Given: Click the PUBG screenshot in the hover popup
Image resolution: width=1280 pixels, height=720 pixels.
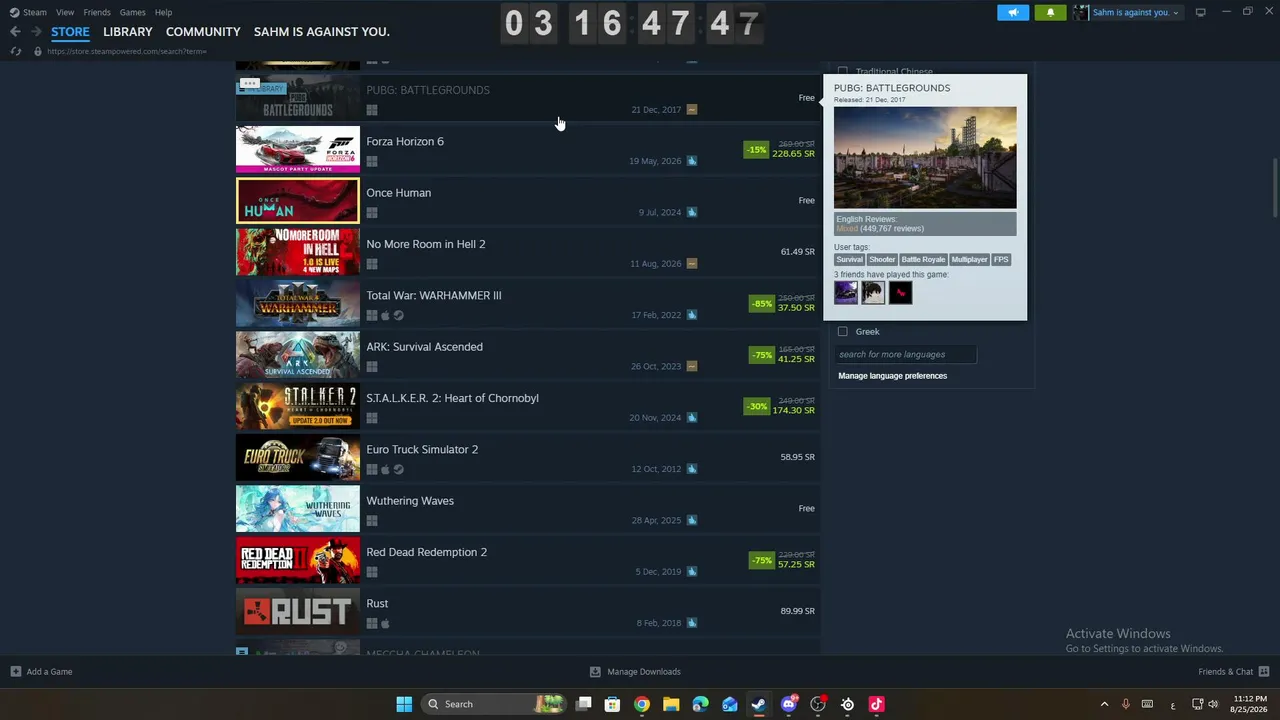Looking at the screenshot, I should (925, 157).
